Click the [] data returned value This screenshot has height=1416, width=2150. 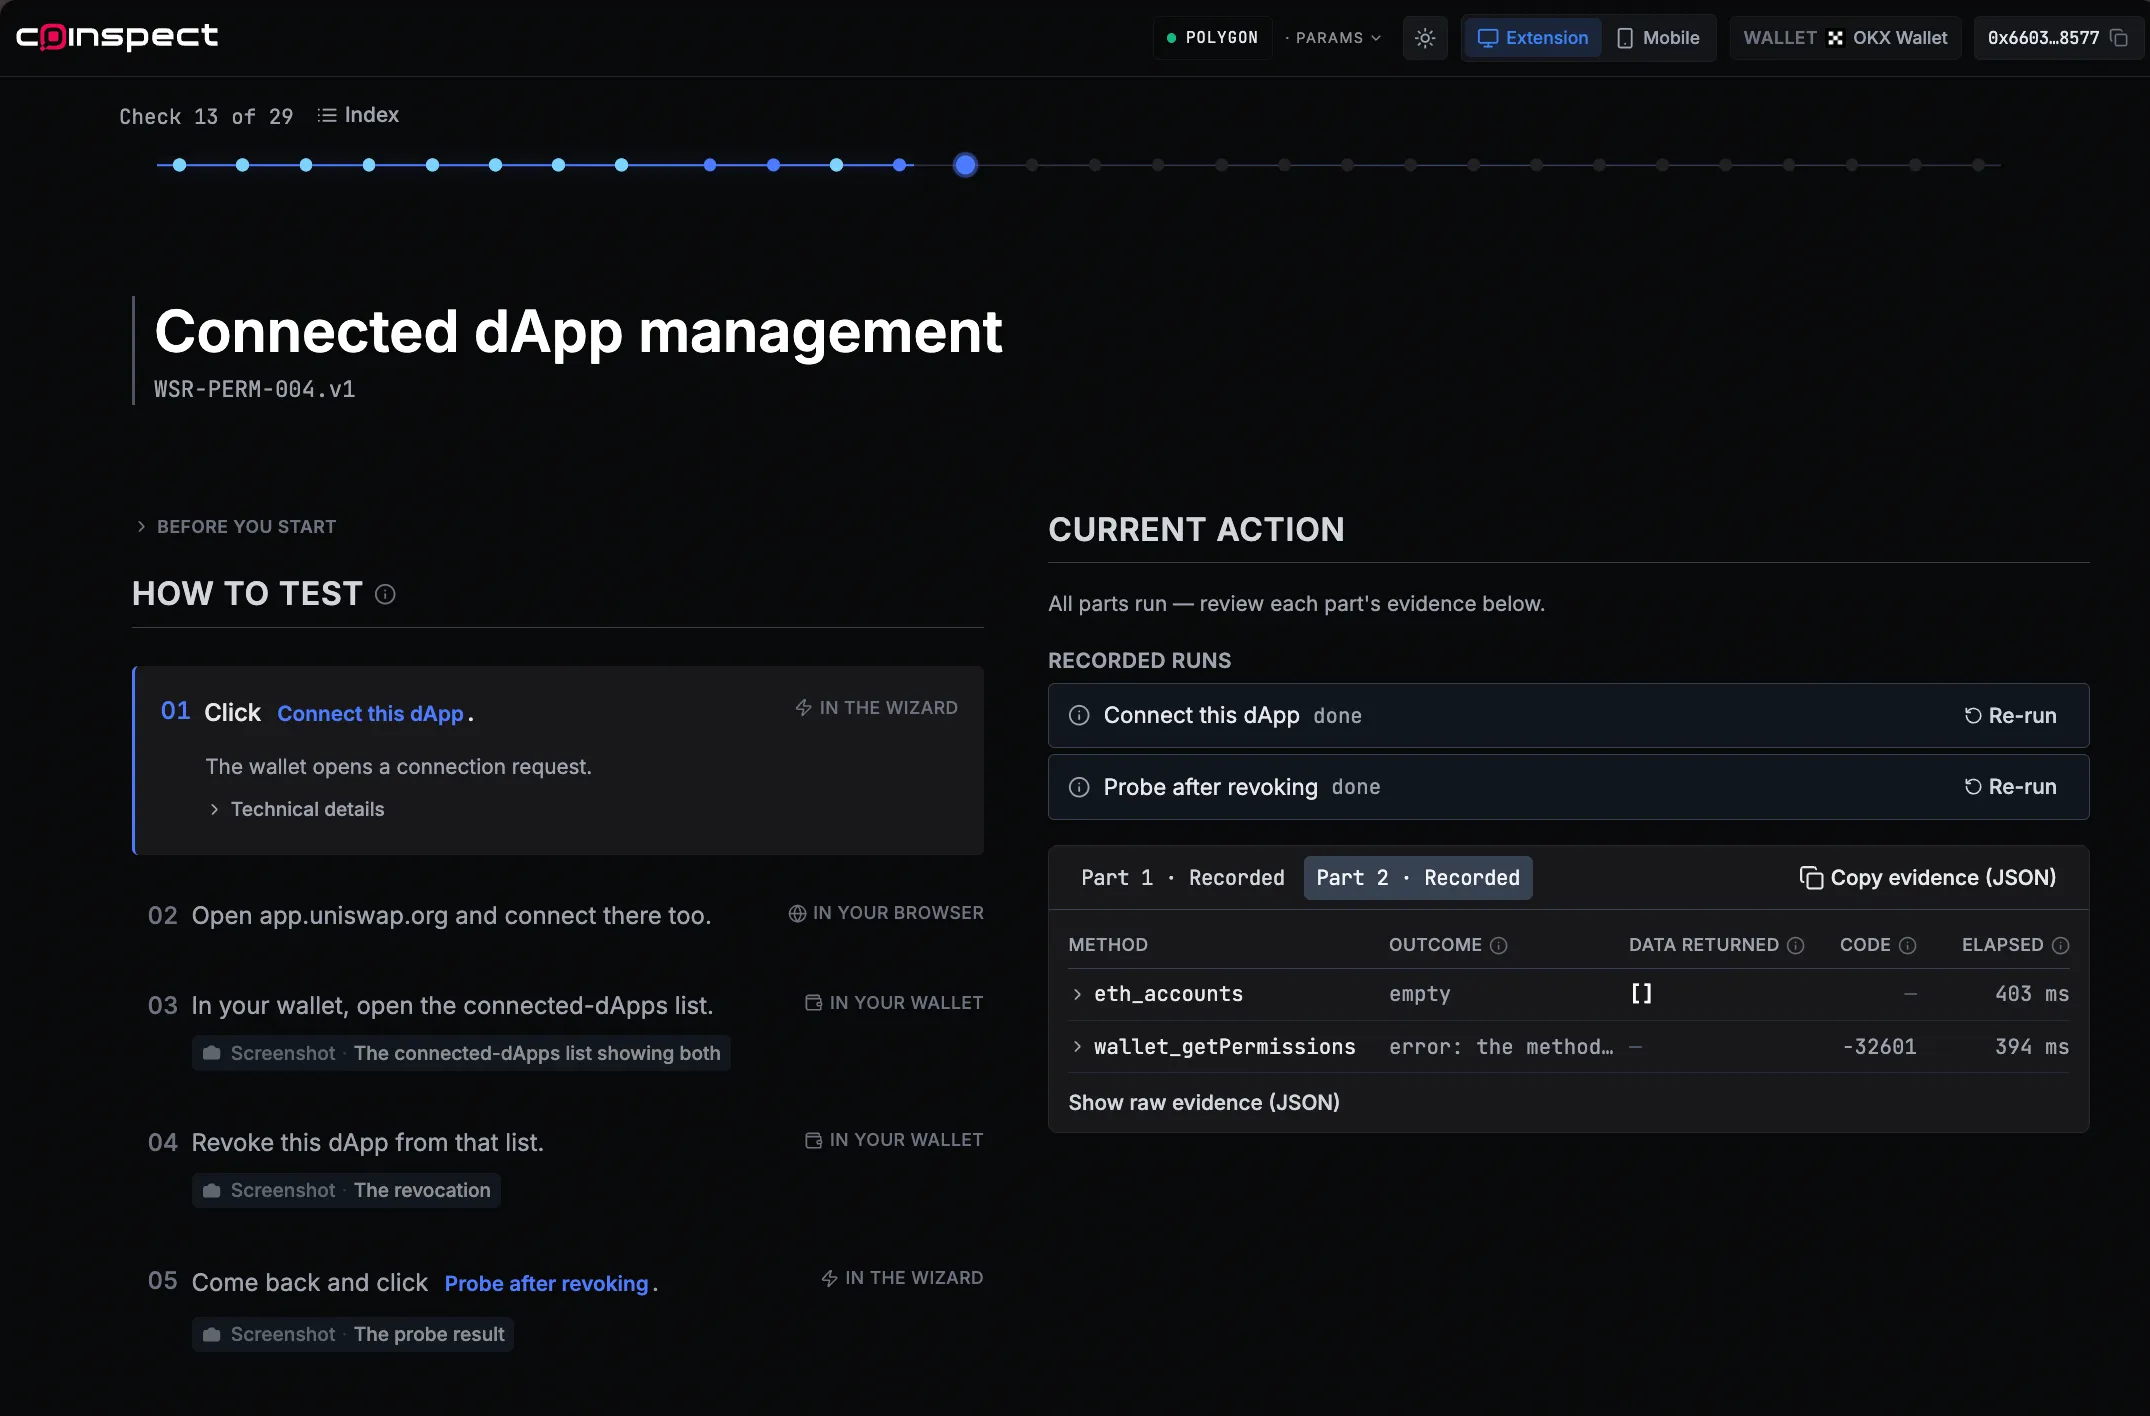1641,993
